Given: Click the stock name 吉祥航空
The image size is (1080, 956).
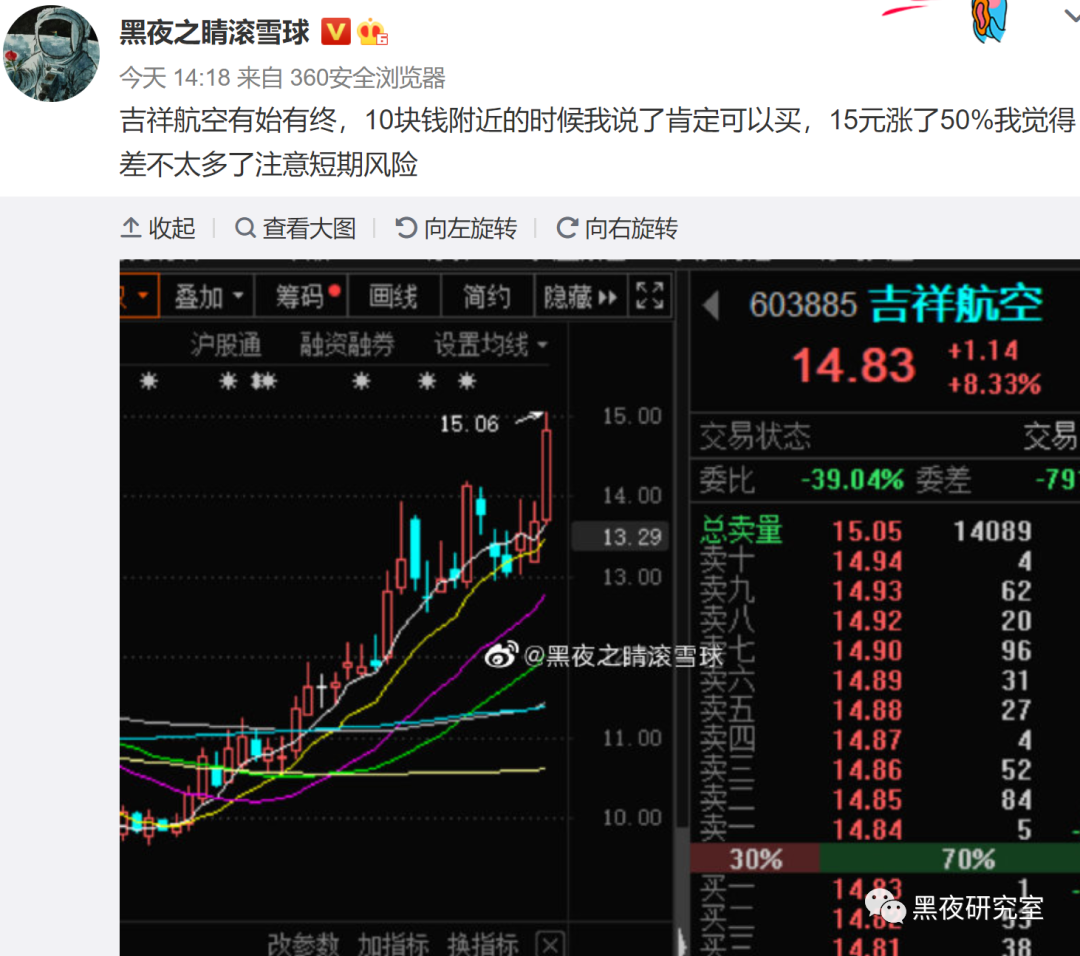Looking at the screenshot, I should click(x=956, y=303).
